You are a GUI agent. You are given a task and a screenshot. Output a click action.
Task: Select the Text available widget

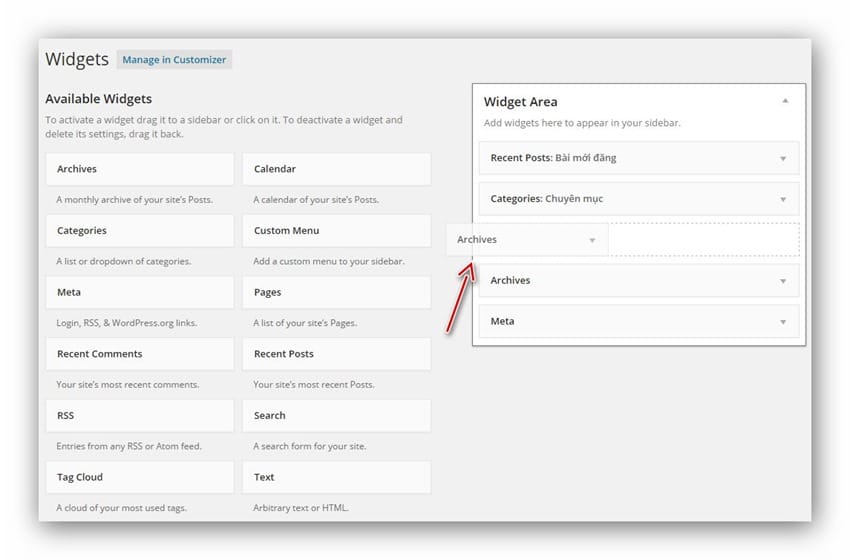(x=337, y=477)
